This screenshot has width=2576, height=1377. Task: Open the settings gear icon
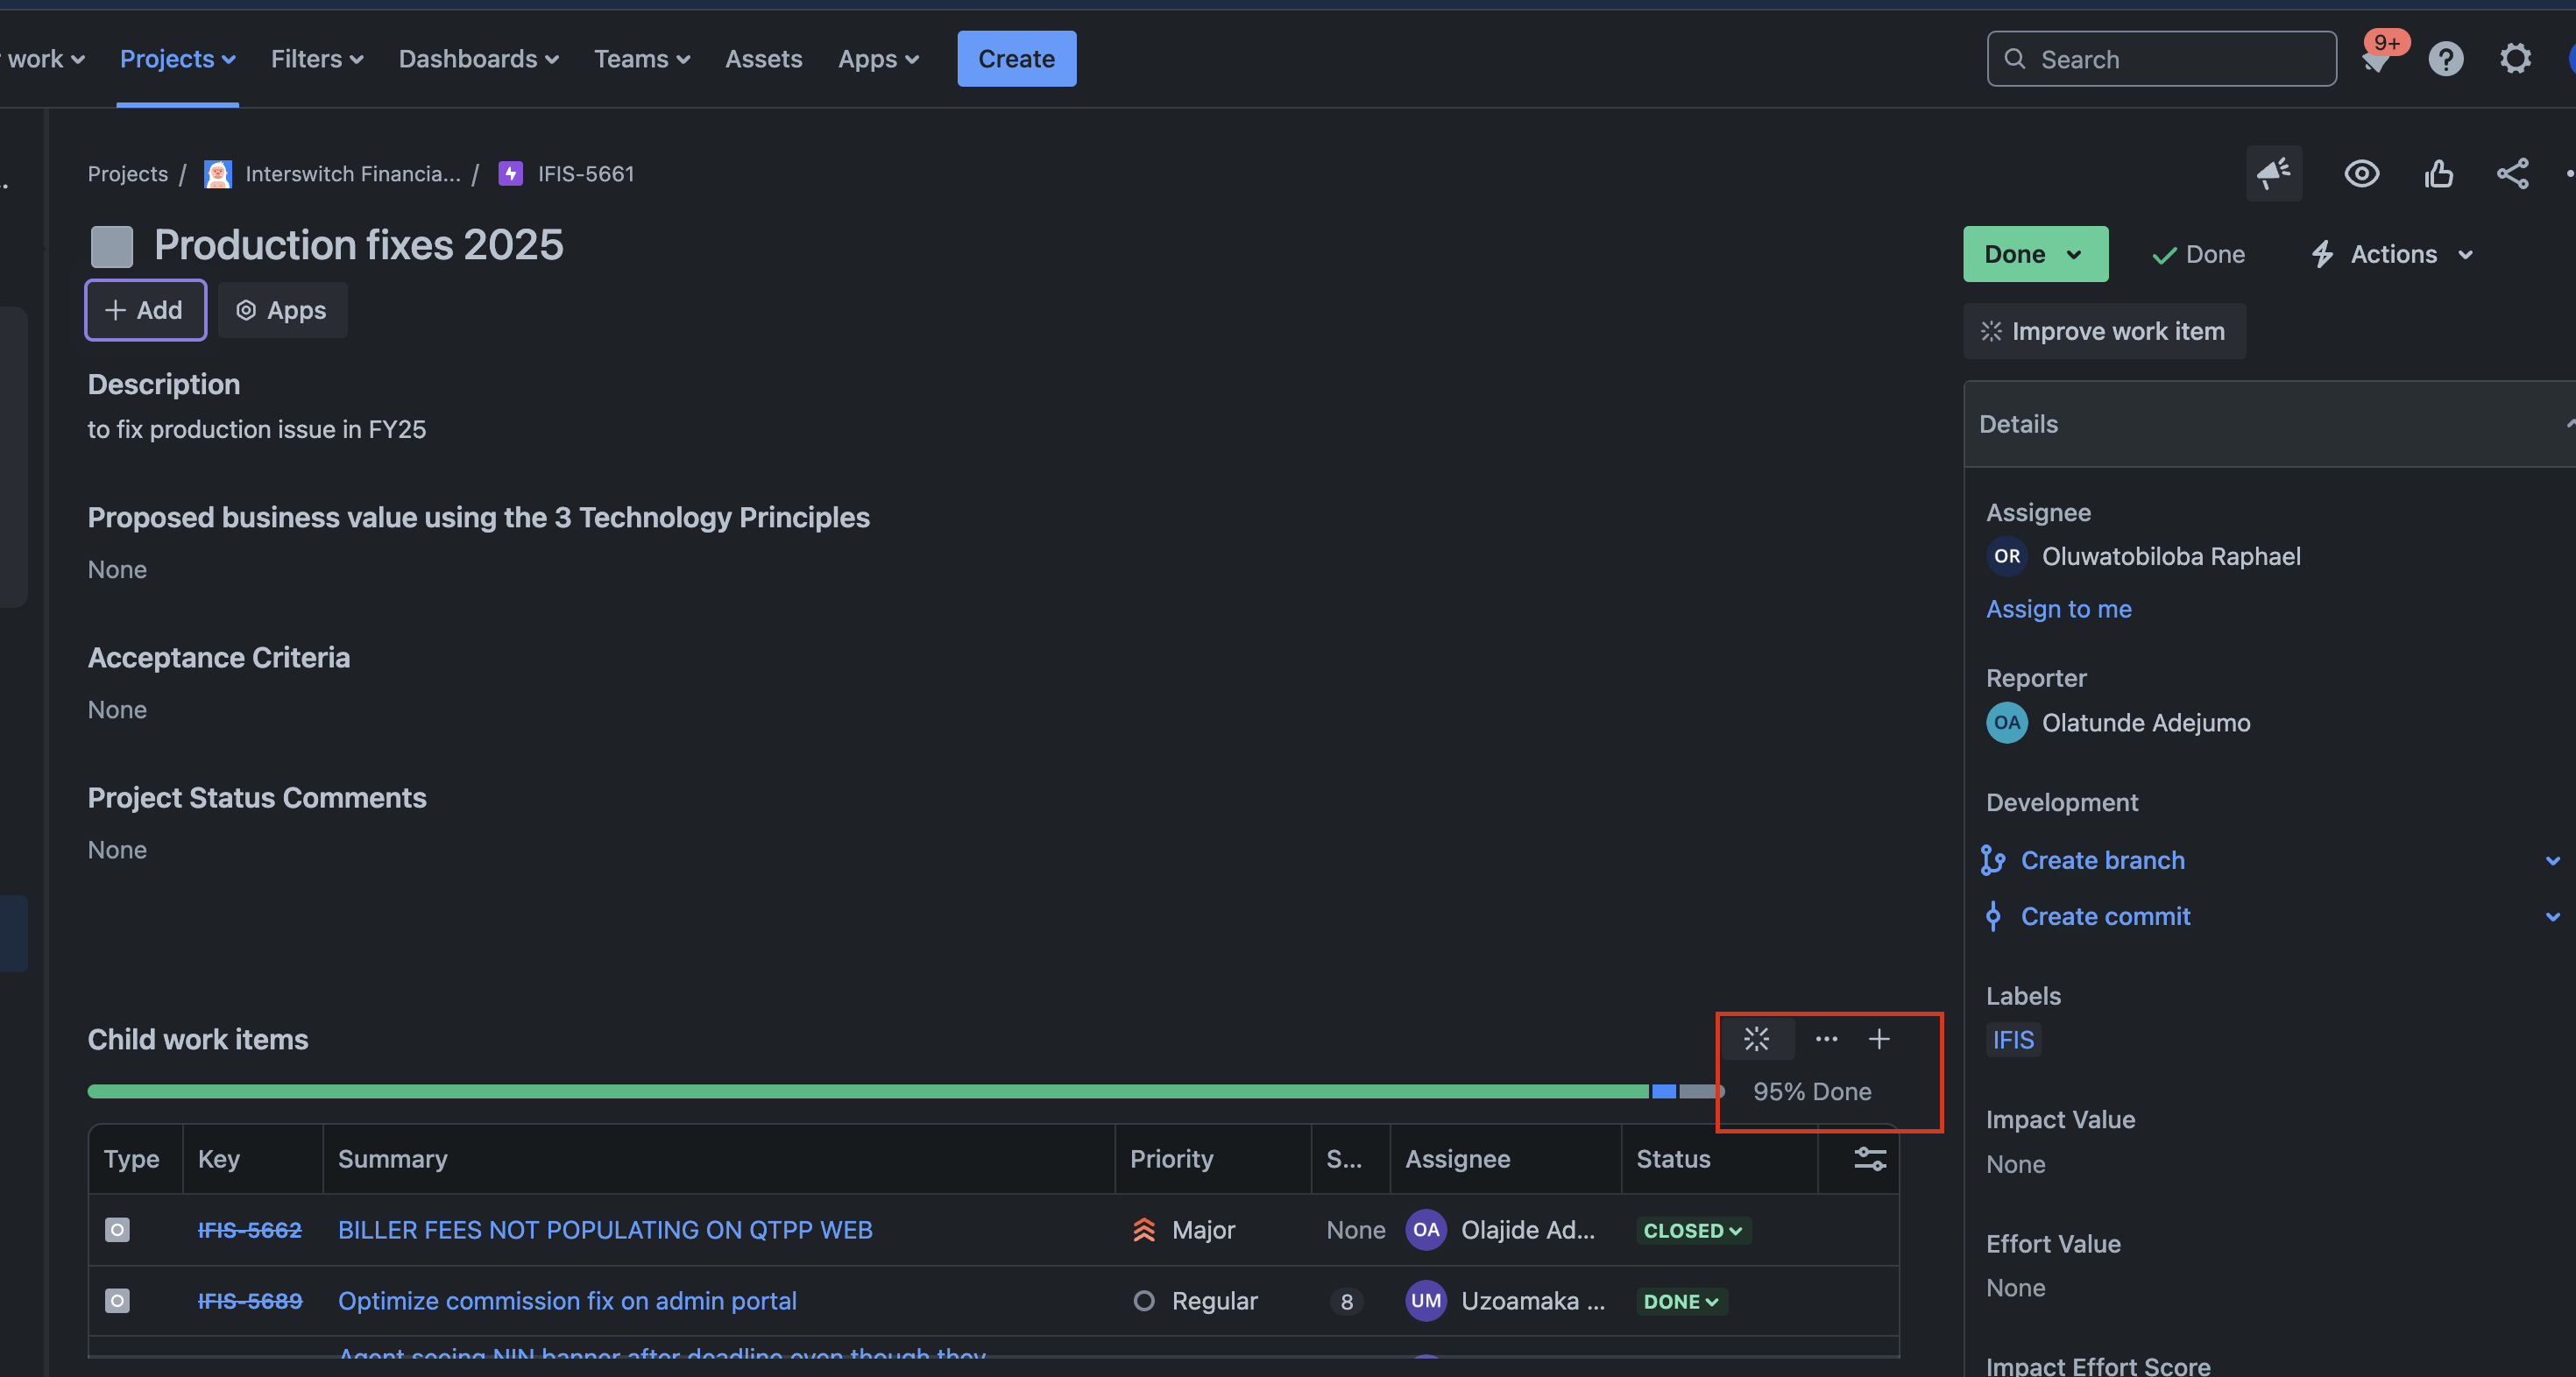click(x=2515, y=59)
